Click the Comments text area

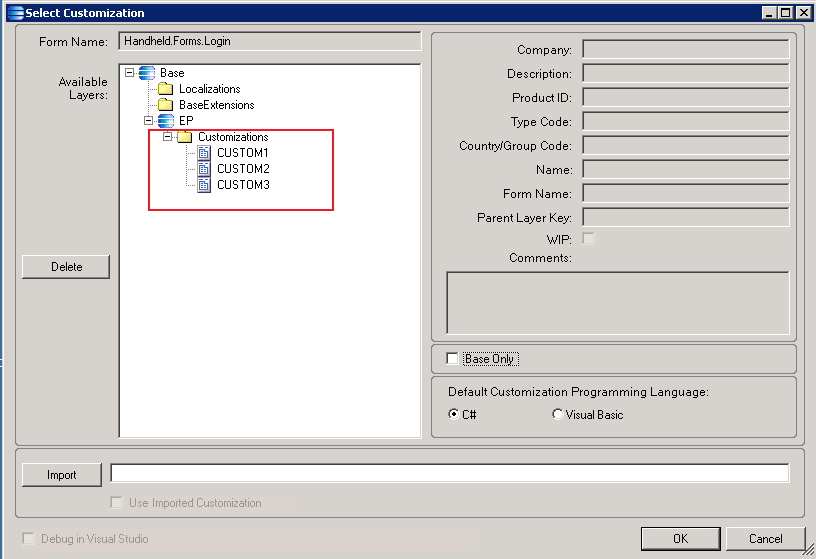(618, 302)
